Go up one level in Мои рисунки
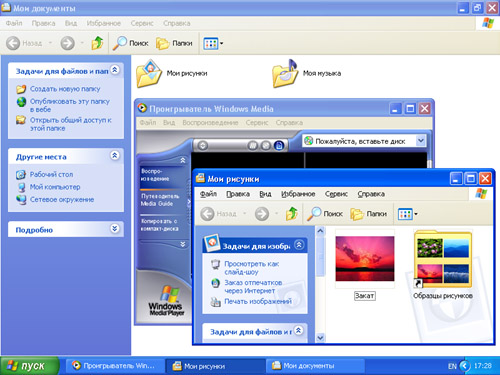Screen dimensions: 500x375 (x=292, y=213)
